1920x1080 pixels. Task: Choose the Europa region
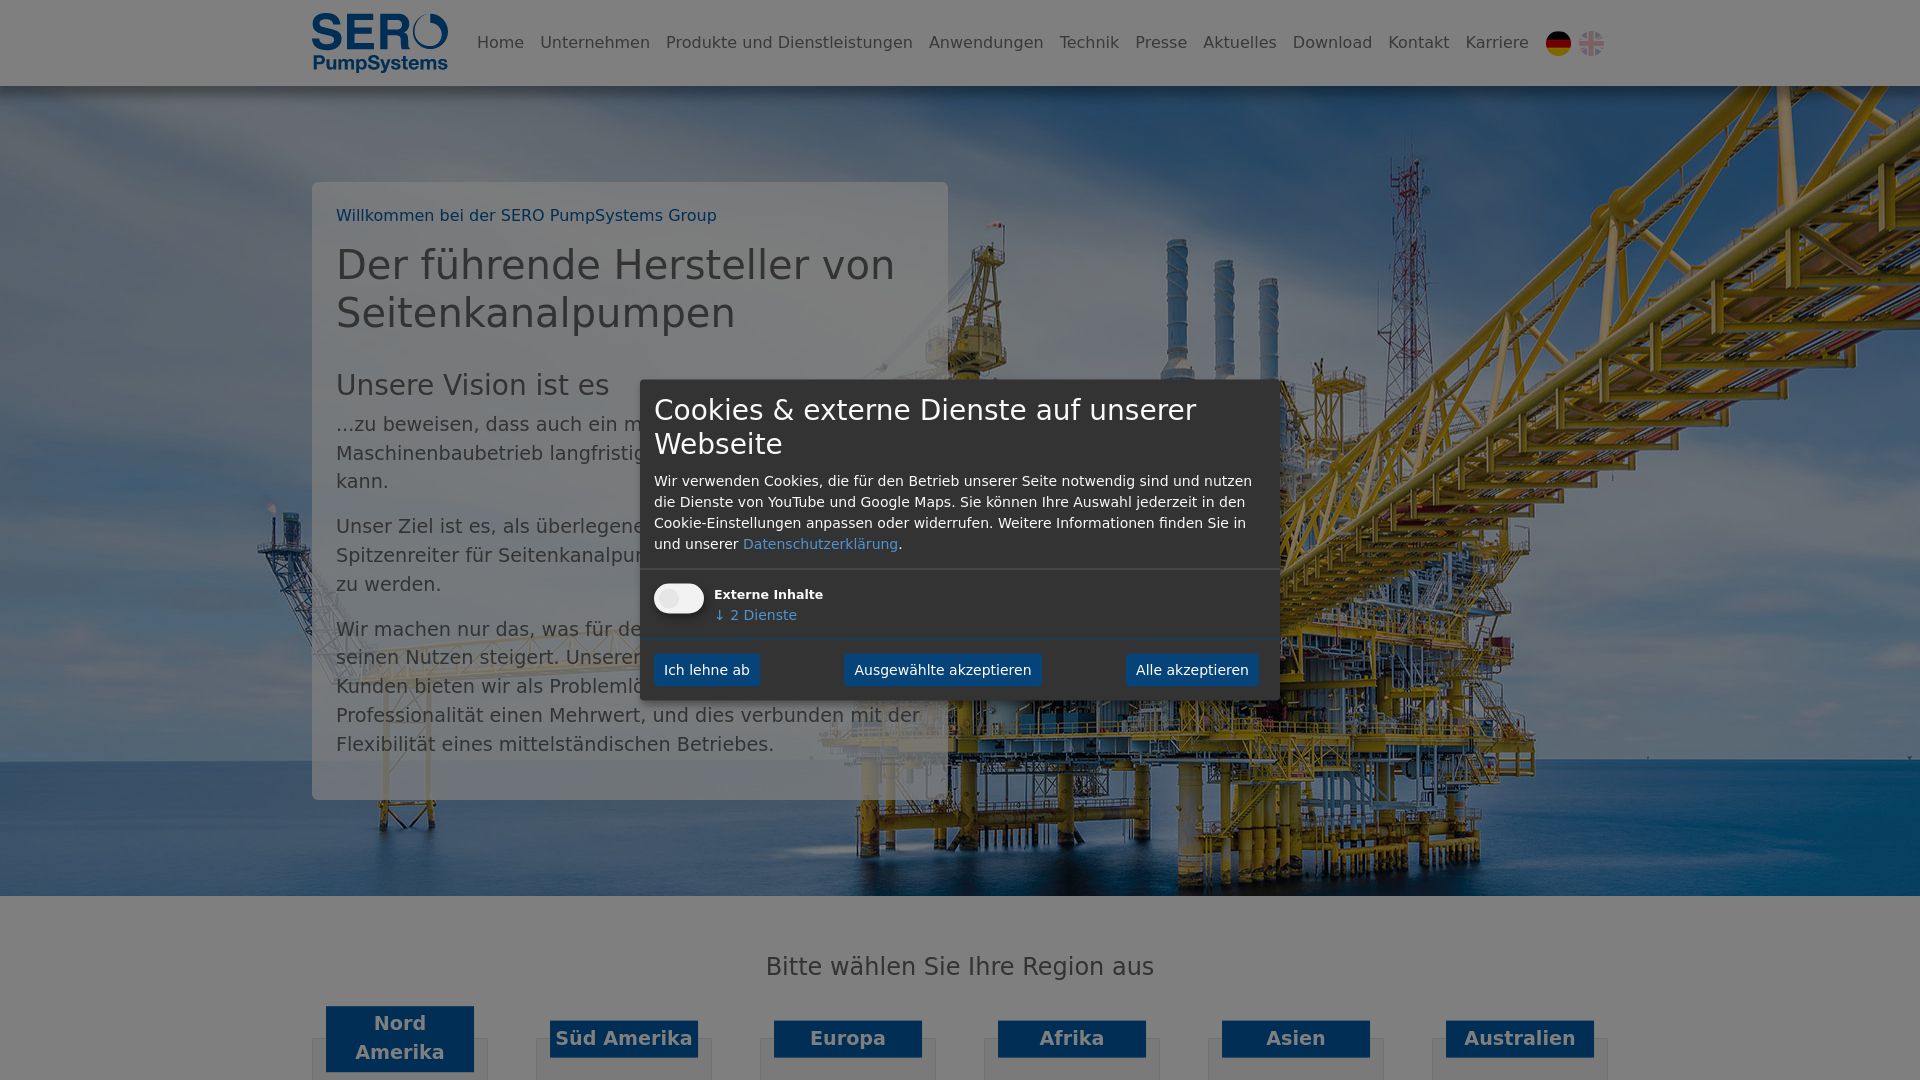(848, 1039)
